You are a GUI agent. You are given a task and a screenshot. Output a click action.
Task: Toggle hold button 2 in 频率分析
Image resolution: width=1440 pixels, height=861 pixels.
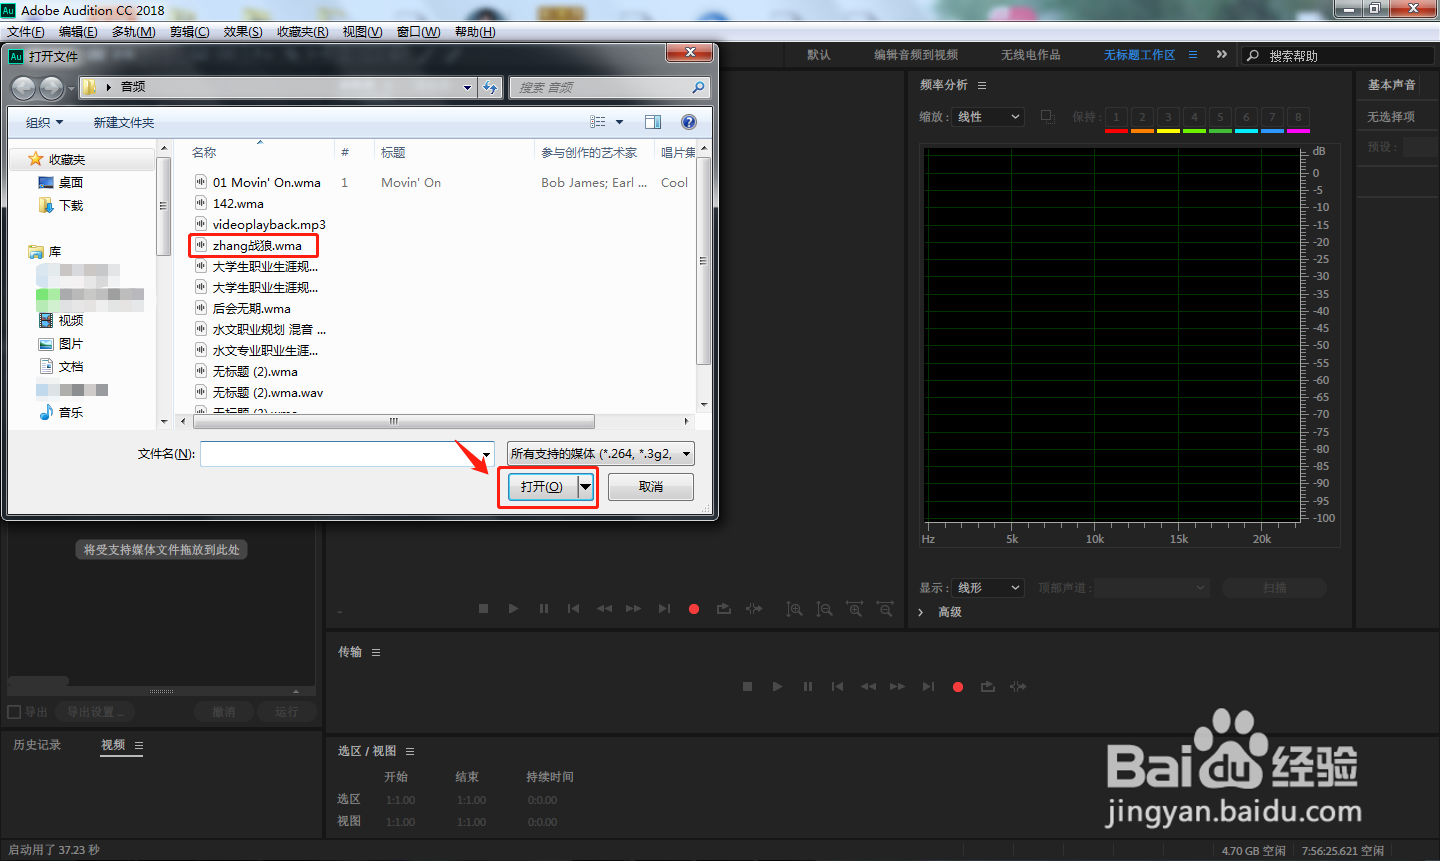click(x=1142, y=117)
